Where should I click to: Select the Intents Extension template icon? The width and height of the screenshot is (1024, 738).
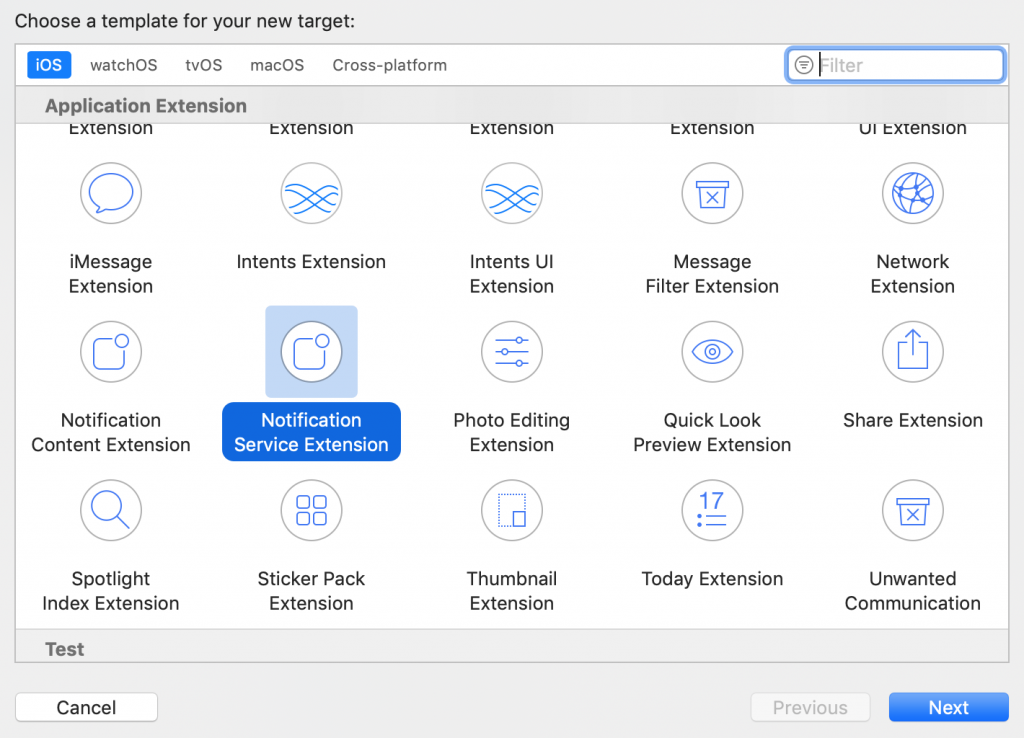click(x=311, y=193)
